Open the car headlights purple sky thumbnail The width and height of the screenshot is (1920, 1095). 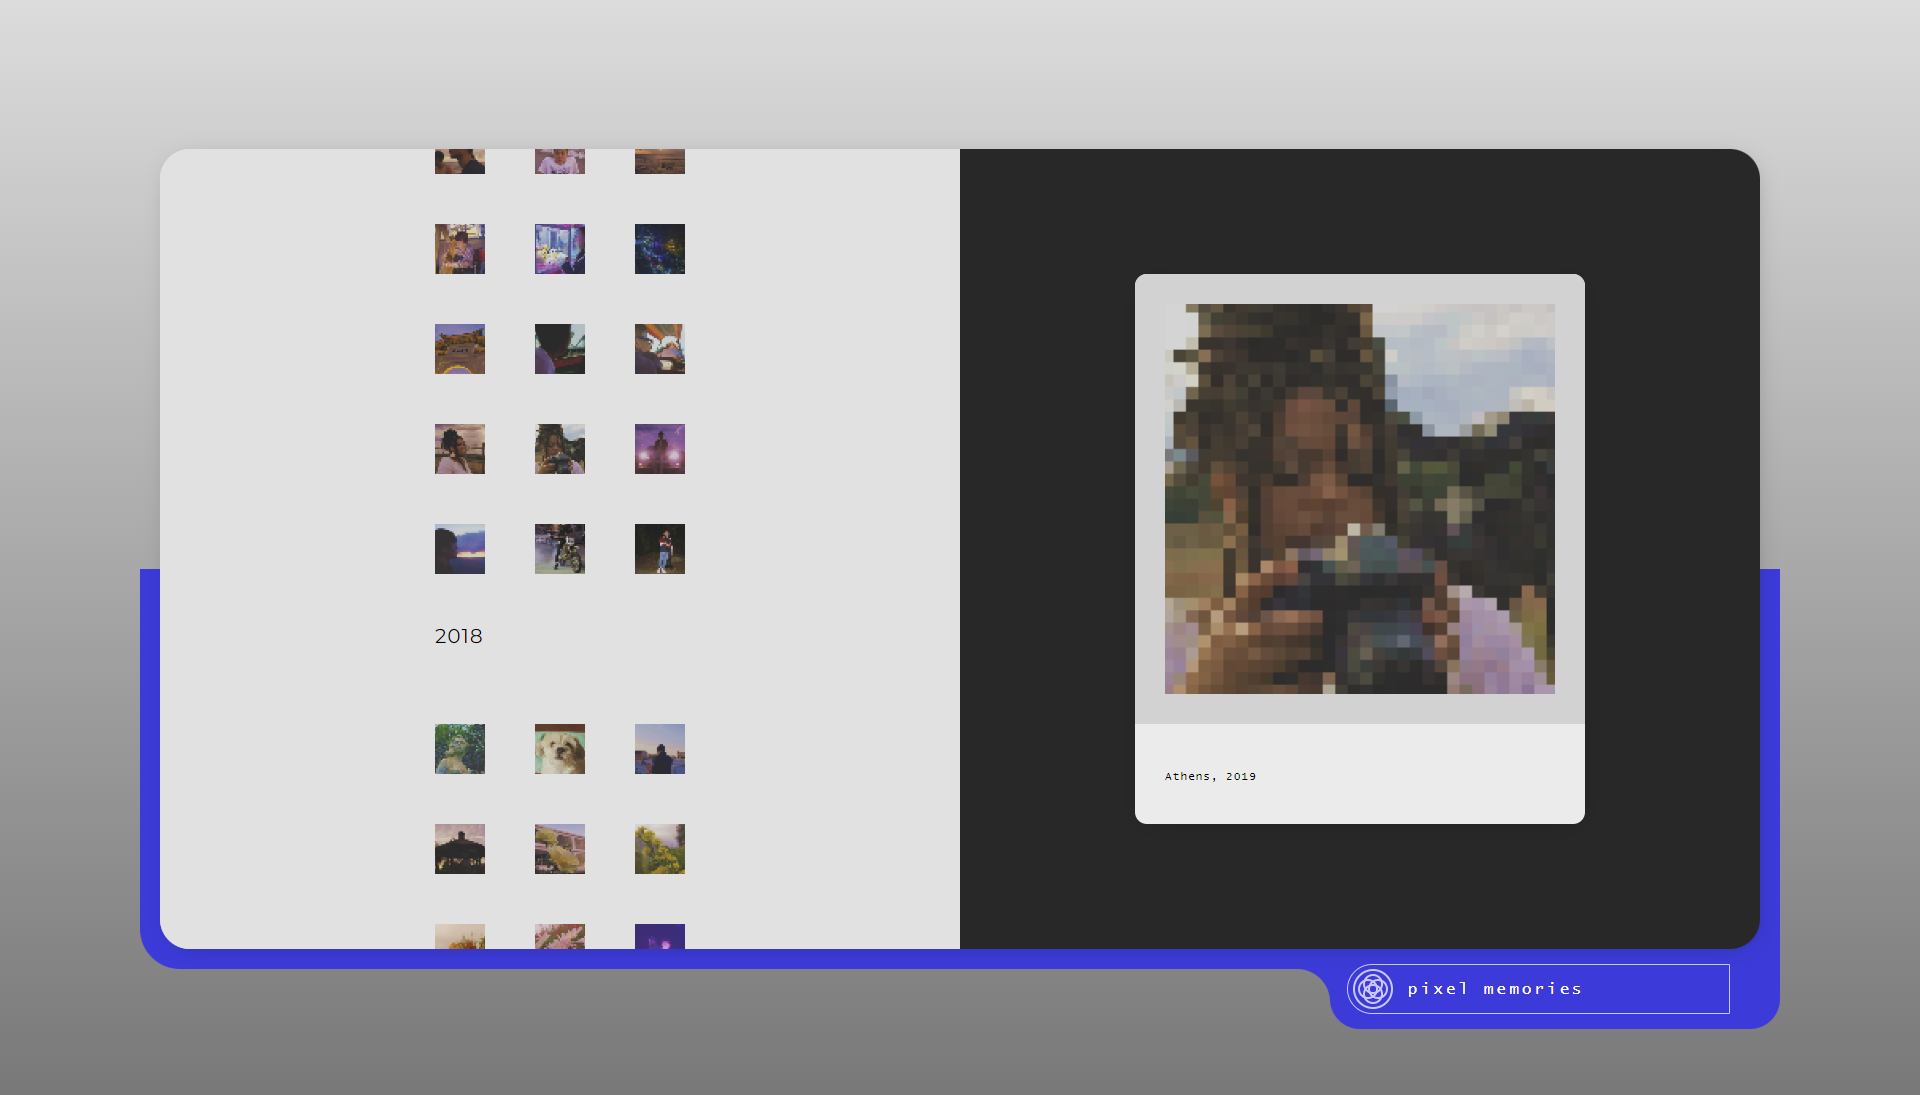tap(660, 449)
